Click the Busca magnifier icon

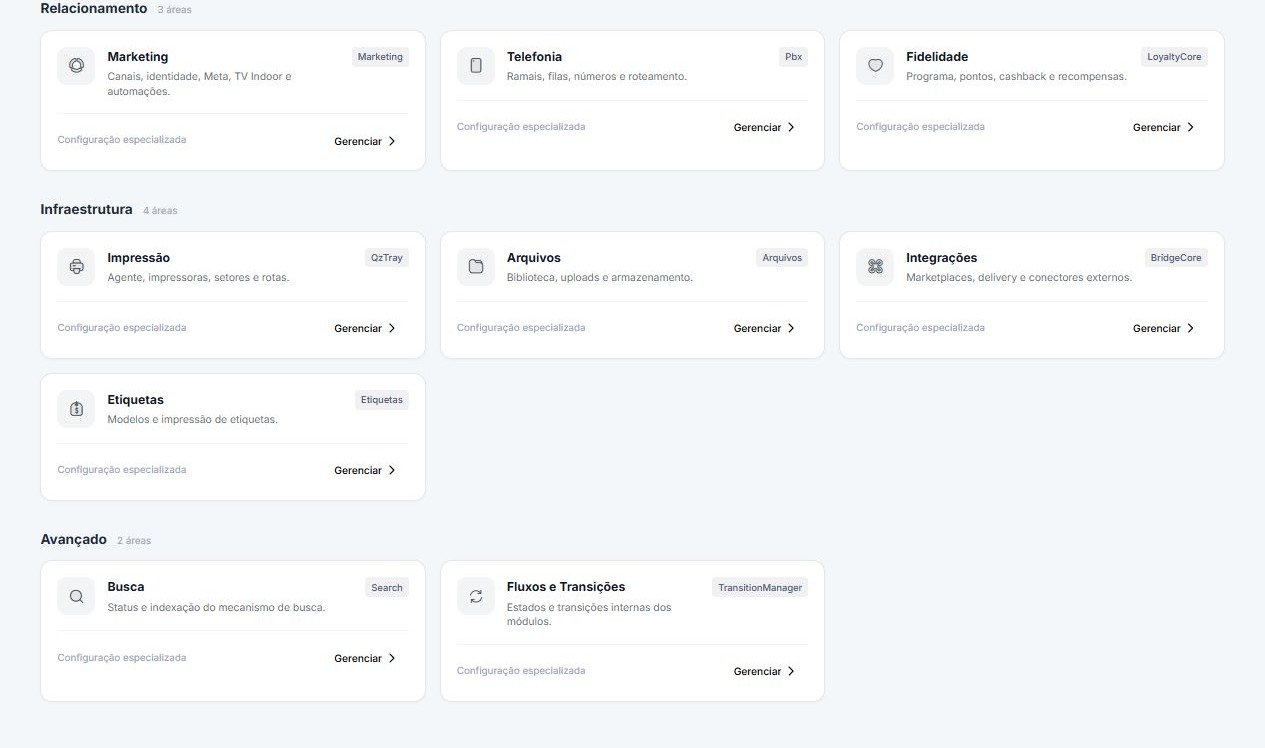(x=76, y=596)
